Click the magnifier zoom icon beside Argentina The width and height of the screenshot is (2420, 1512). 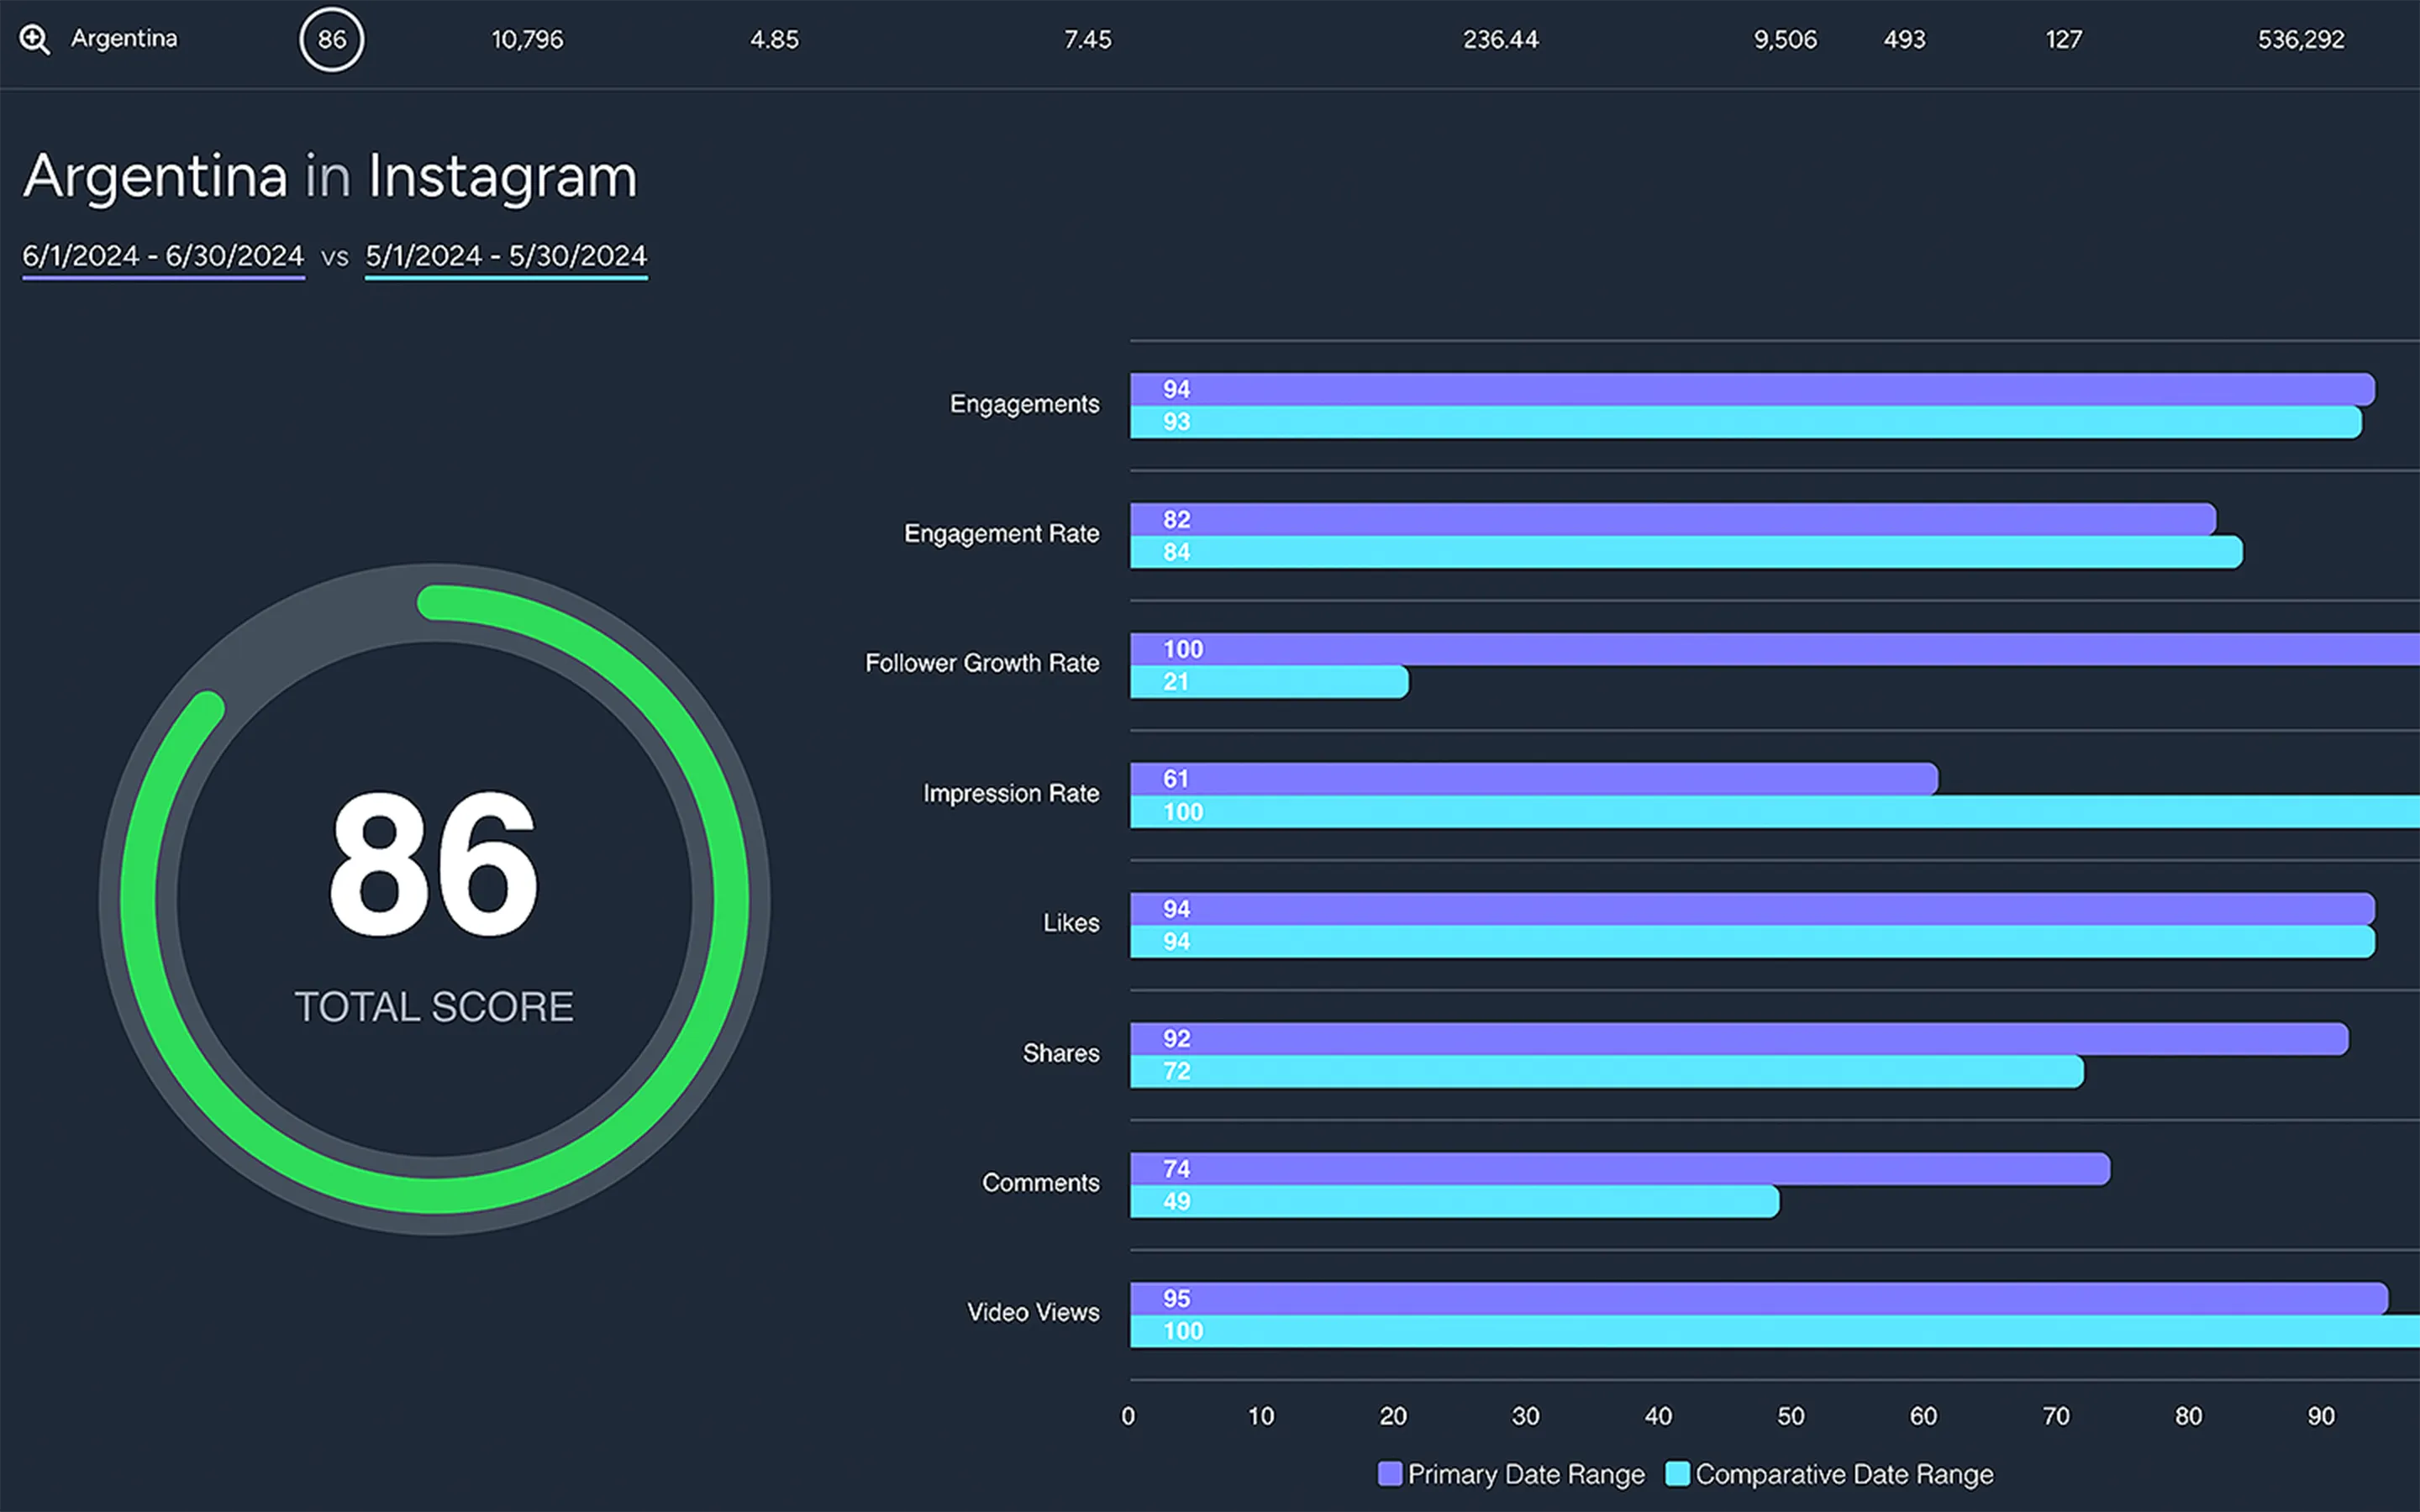tap(35, 40)
